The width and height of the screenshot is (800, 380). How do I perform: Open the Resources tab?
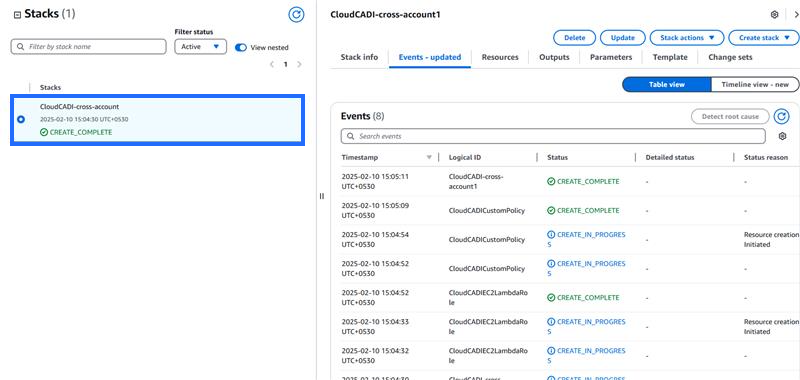500,57
